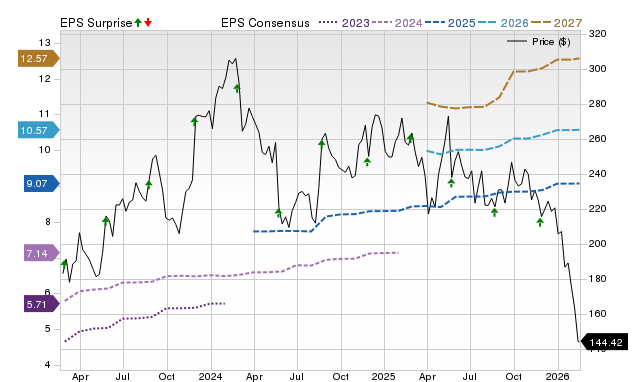Image resolution: width=640 pixels, height=382 pixels.
Task: Click the brown 12.57 value tag
Action: (38, 58)
